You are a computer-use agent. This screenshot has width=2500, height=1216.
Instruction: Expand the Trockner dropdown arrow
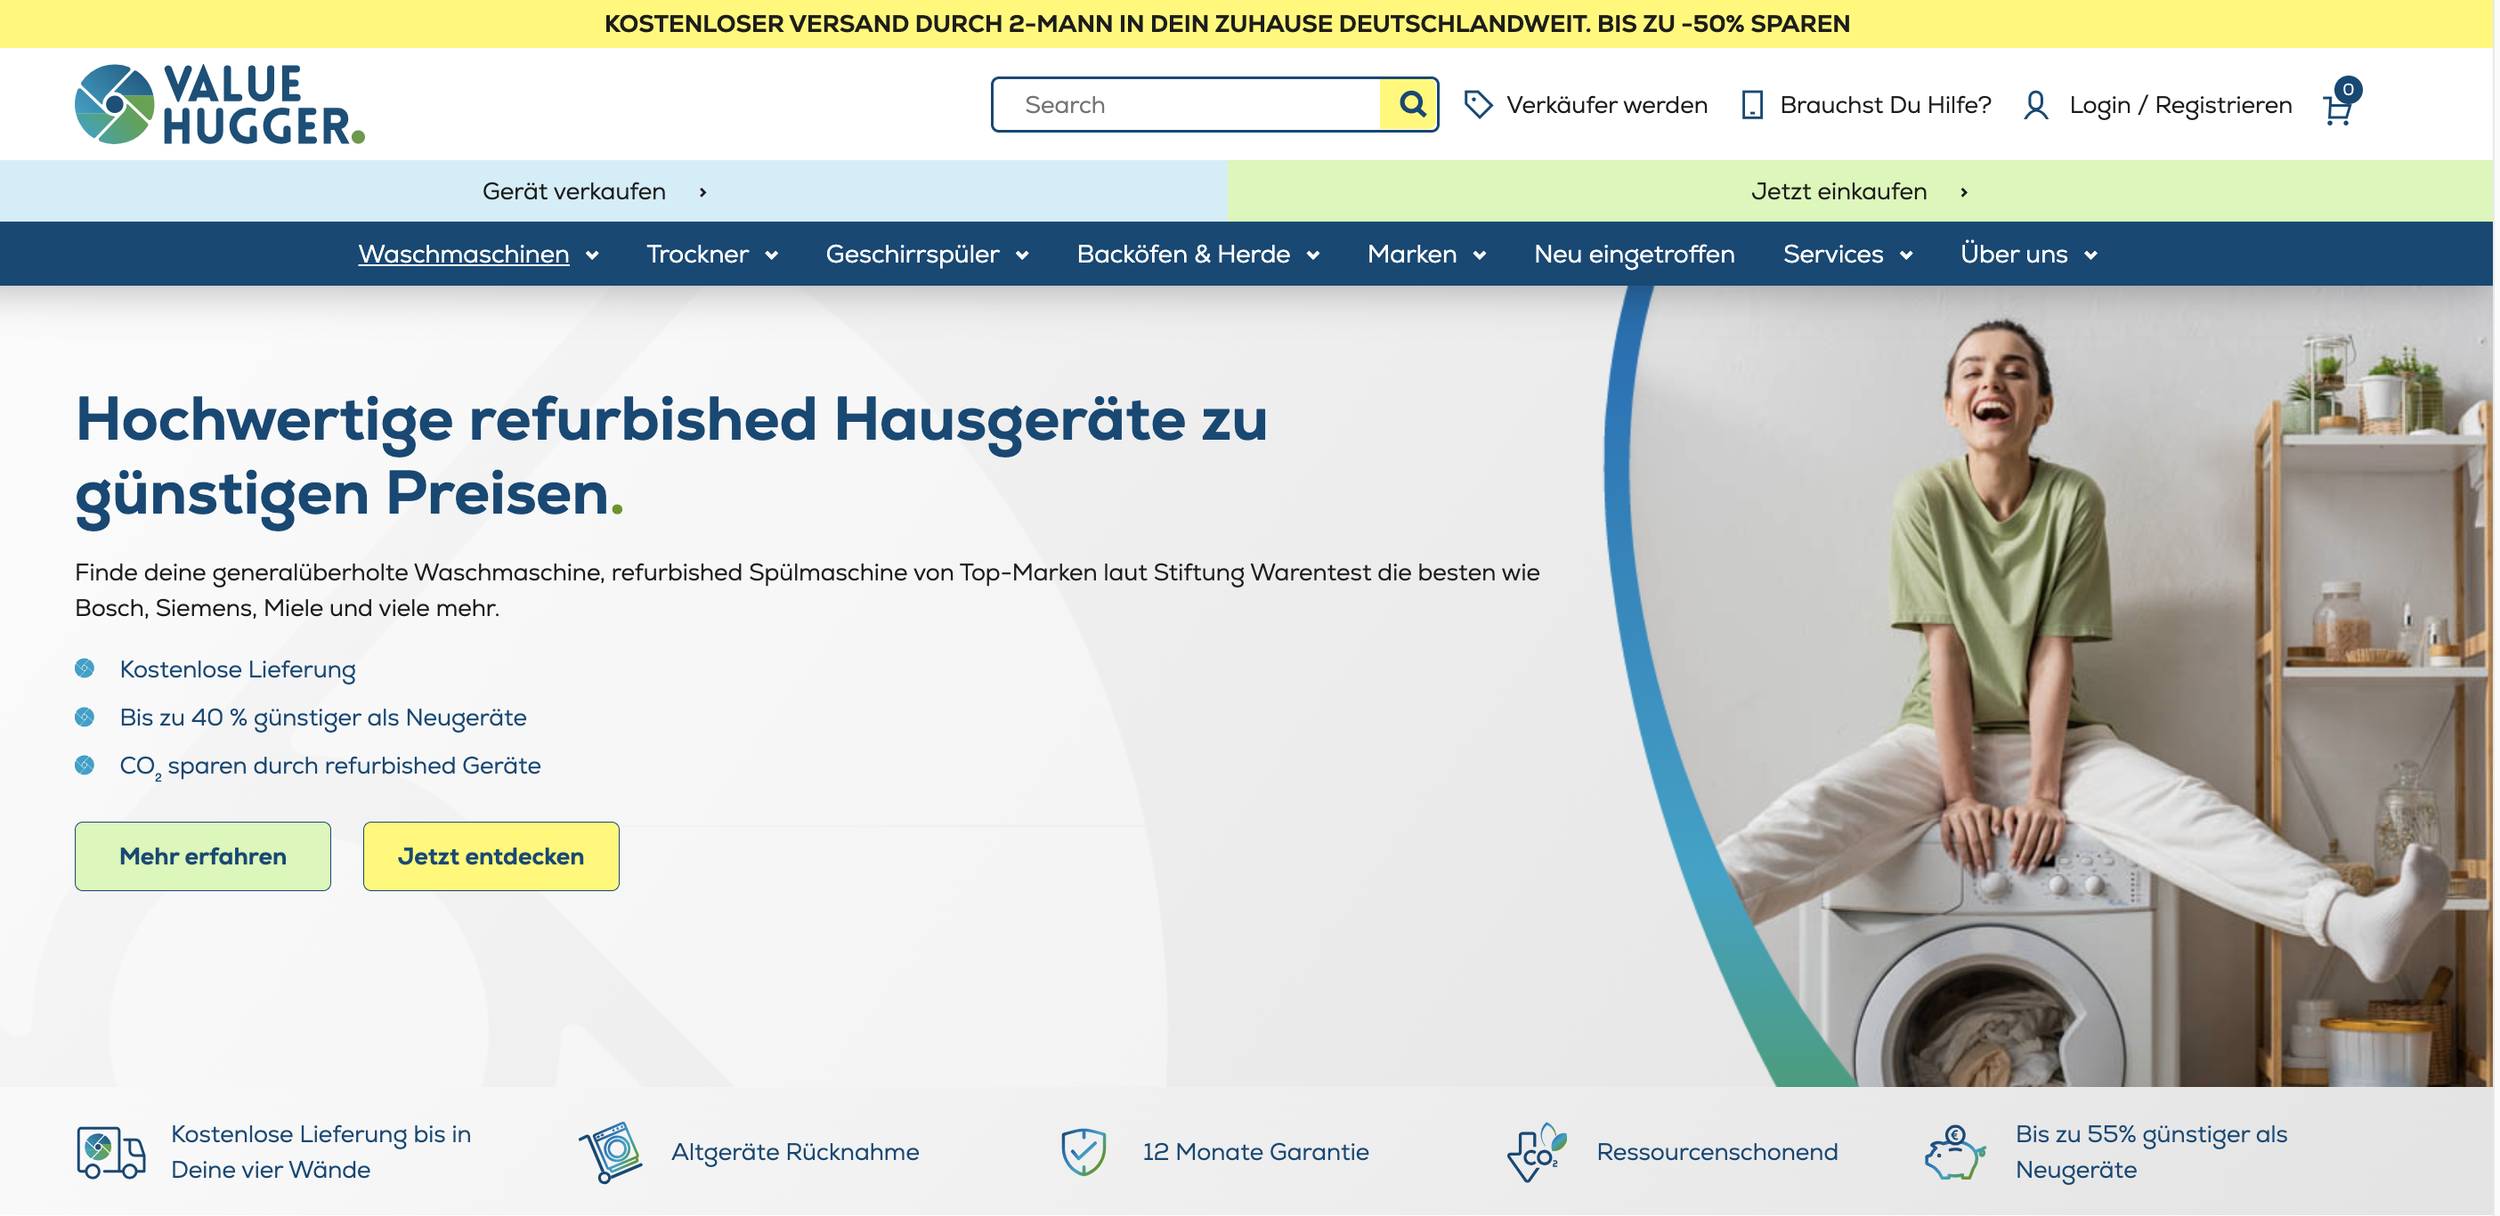771,256
